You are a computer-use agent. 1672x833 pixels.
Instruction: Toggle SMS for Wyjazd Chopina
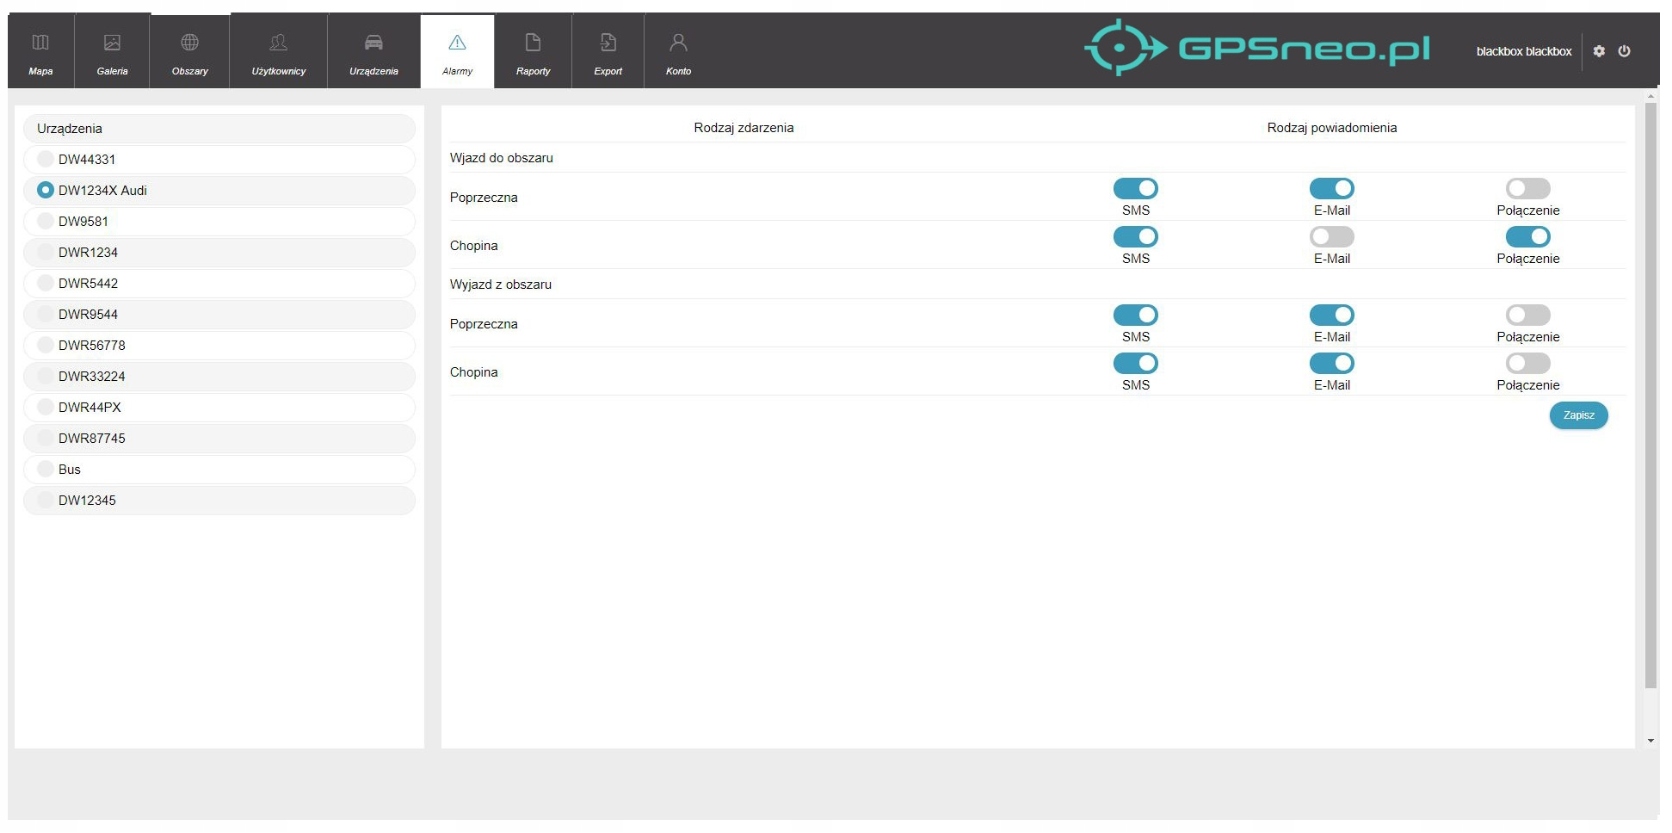[x=1136, y=363]
